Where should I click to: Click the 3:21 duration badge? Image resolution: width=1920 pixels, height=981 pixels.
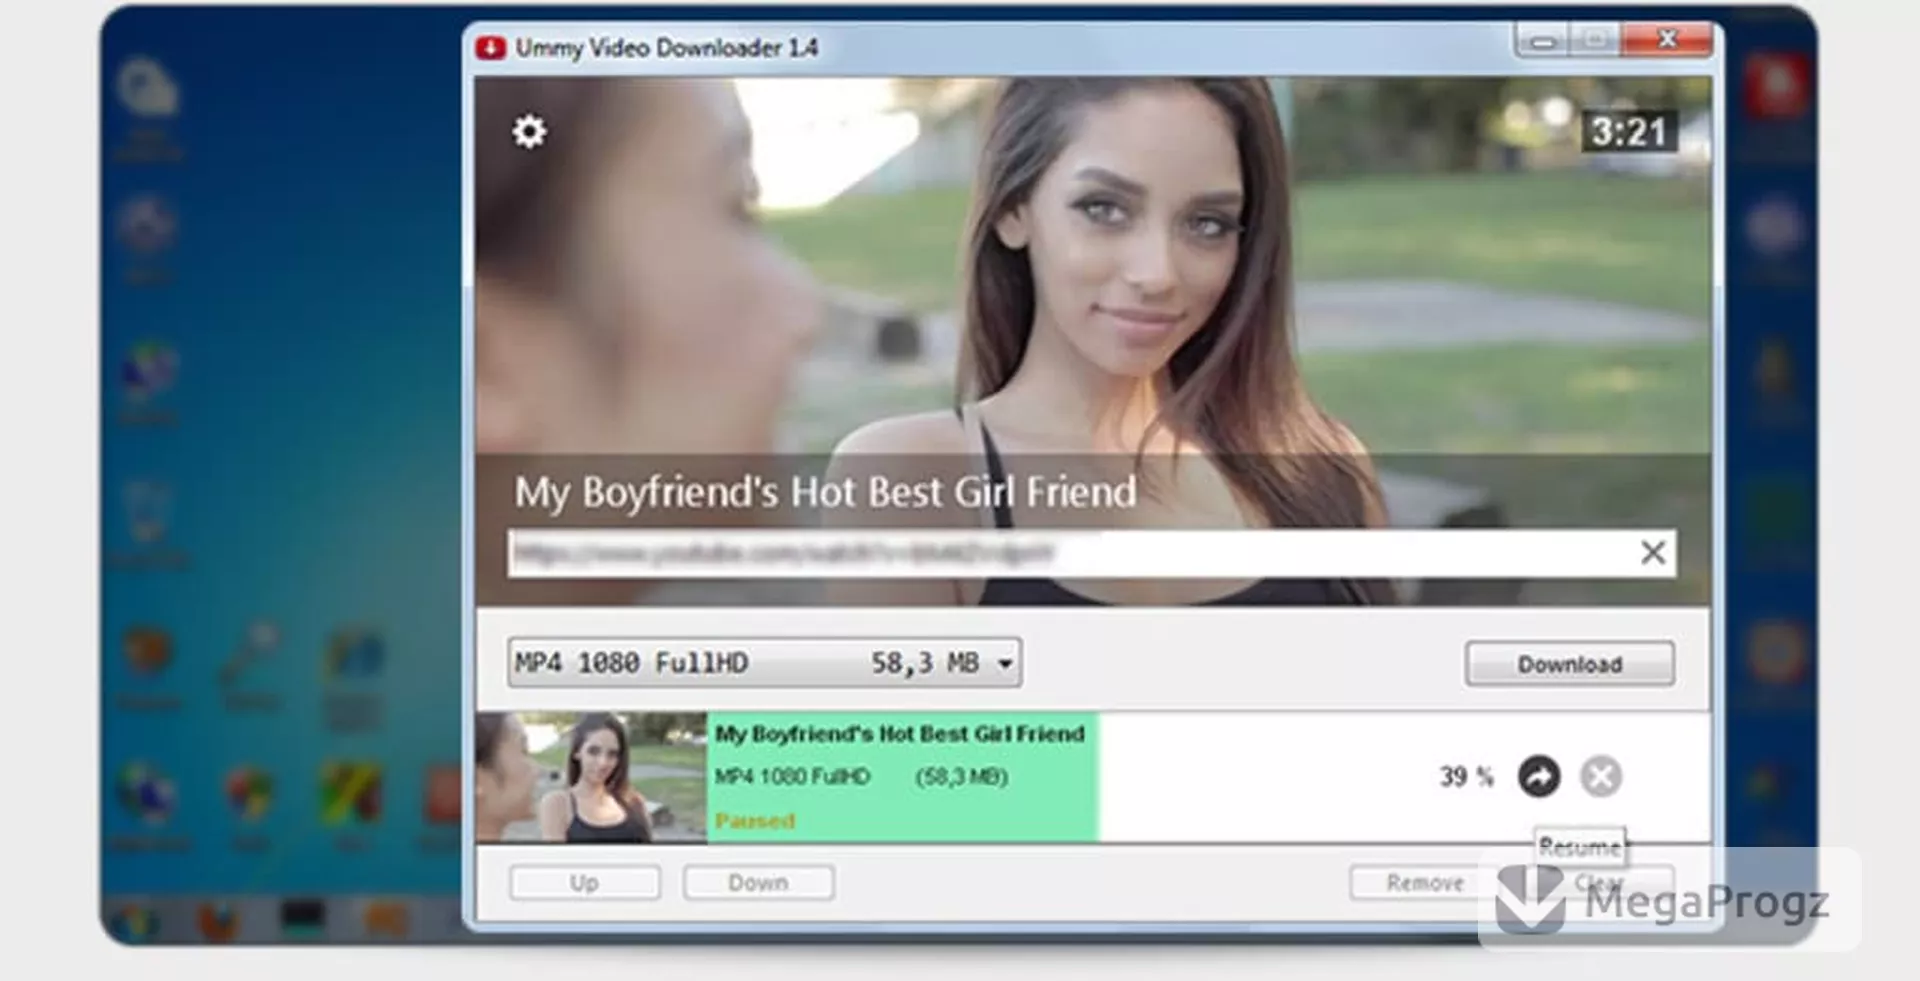1628,132
